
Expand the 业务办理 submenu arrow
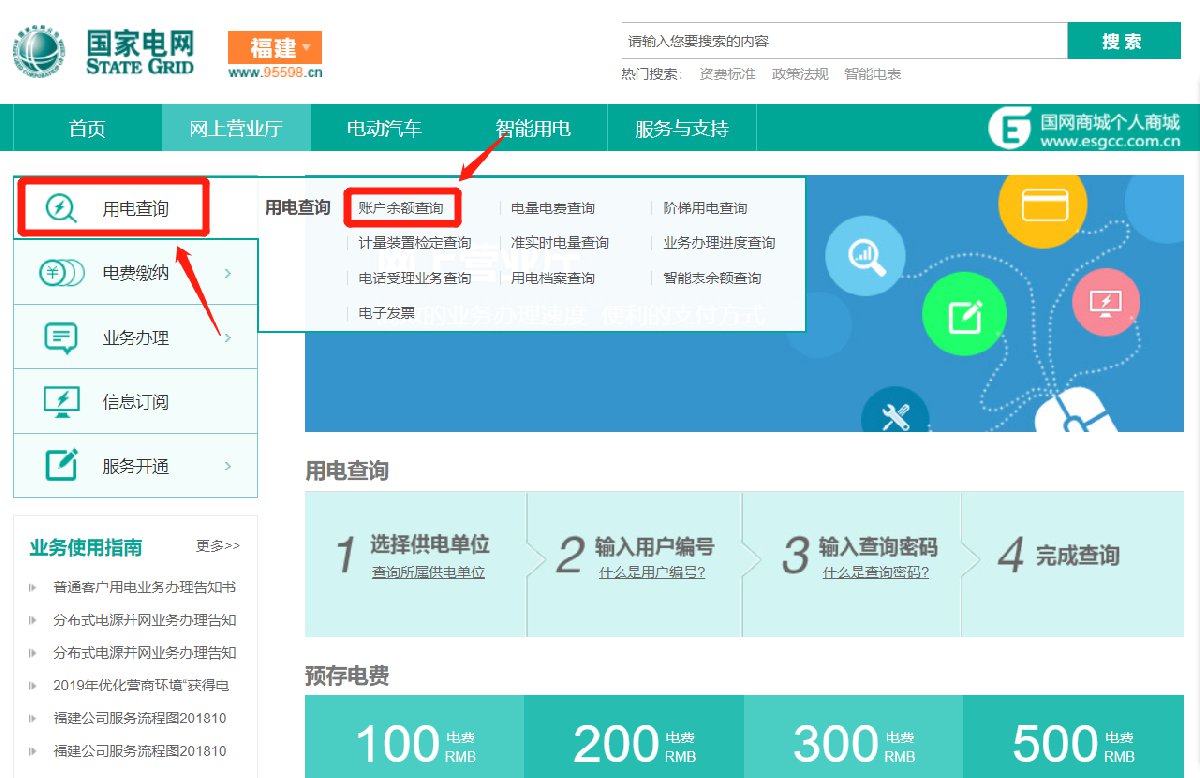[x=228, y=338]
